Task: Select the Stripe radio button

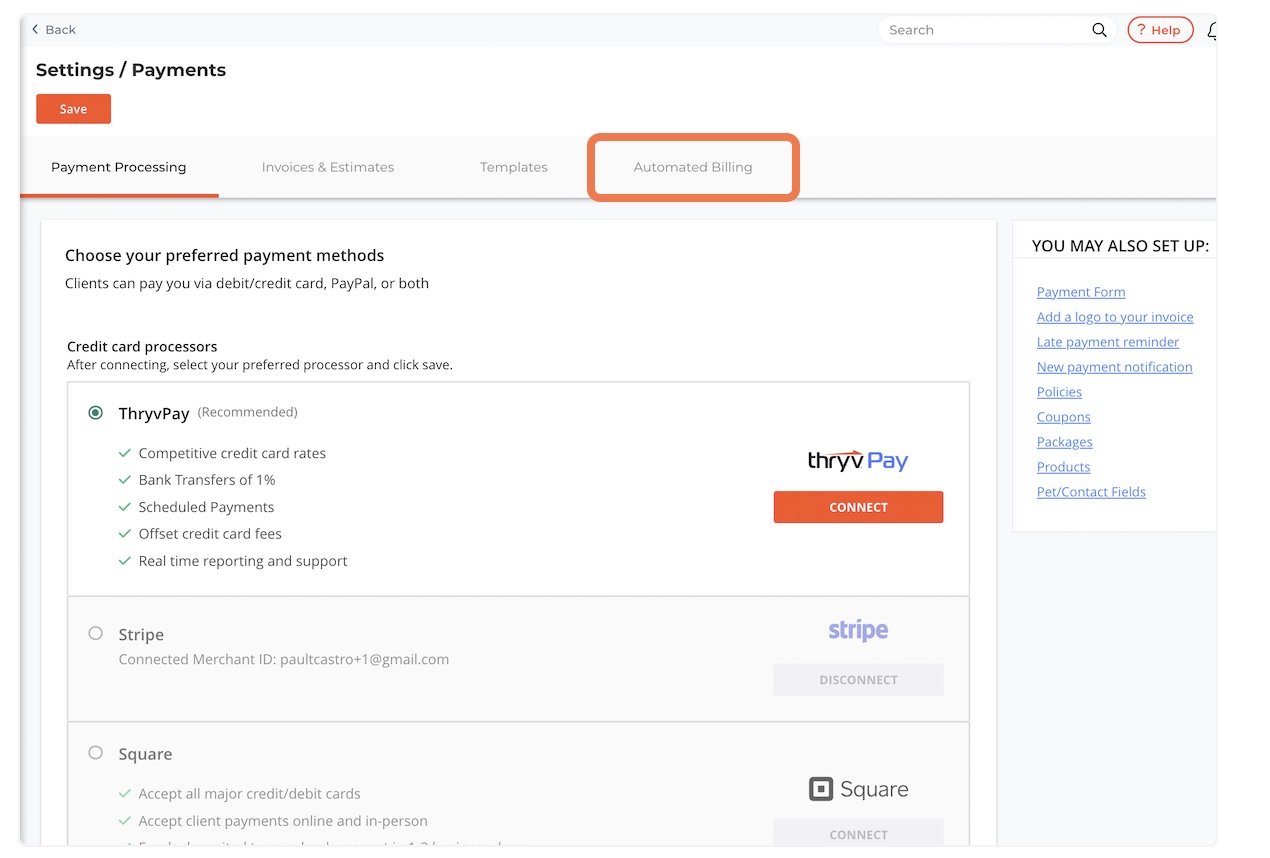Action: pyautogui.click(x=95, y=633)
